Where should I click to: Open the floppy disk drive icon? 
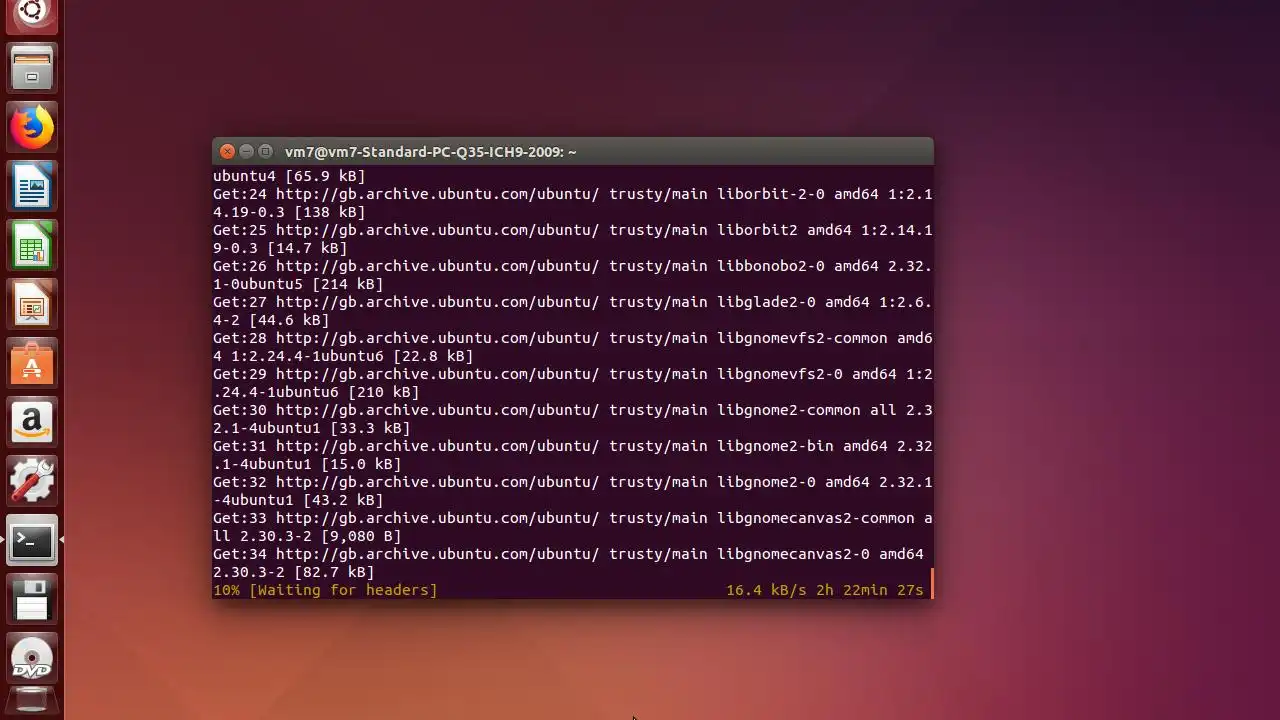pyautogui.click(x=32, y=600)
